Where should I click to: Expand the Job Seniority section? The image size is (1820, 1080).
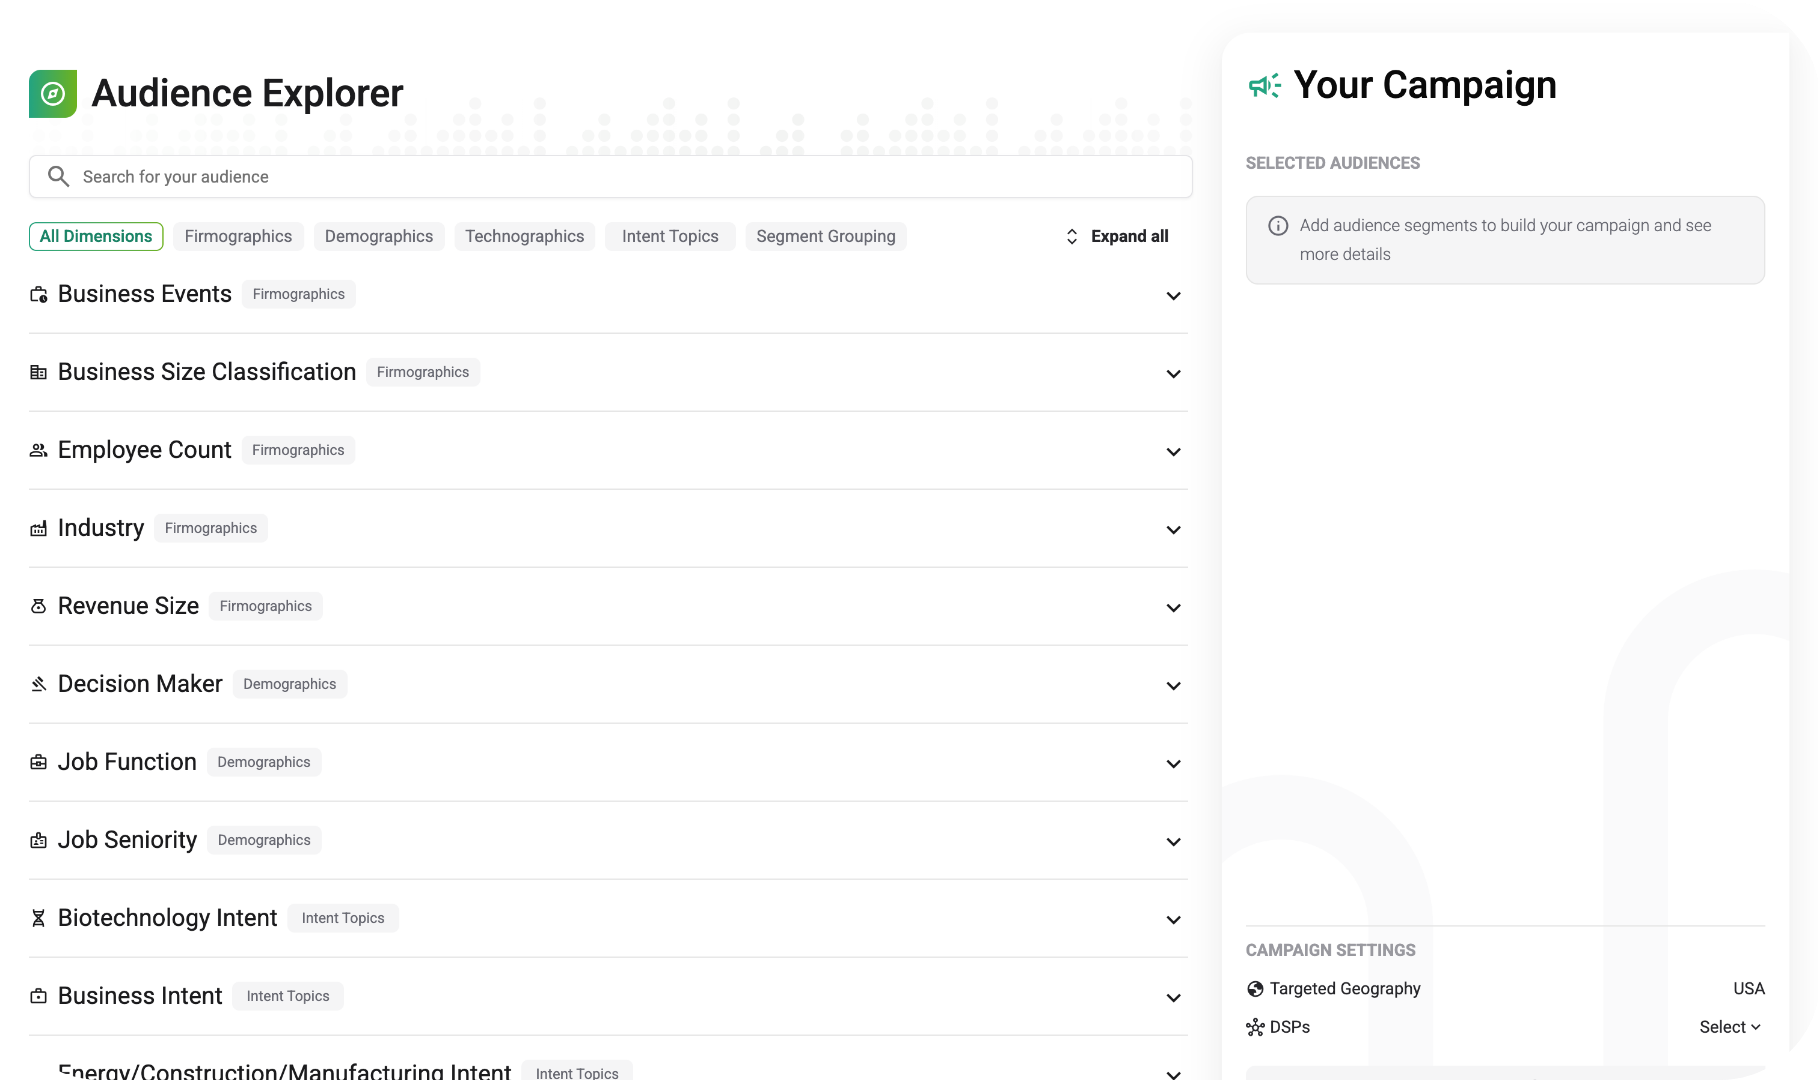point(1173,842)
